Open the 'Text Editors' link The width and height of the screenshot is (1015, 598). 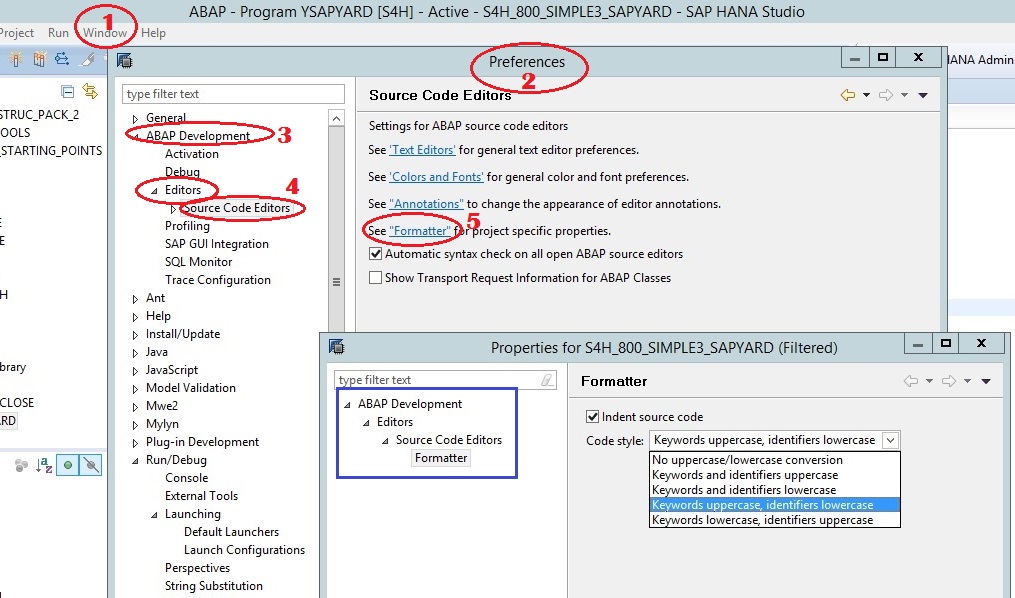pos(422,150)
